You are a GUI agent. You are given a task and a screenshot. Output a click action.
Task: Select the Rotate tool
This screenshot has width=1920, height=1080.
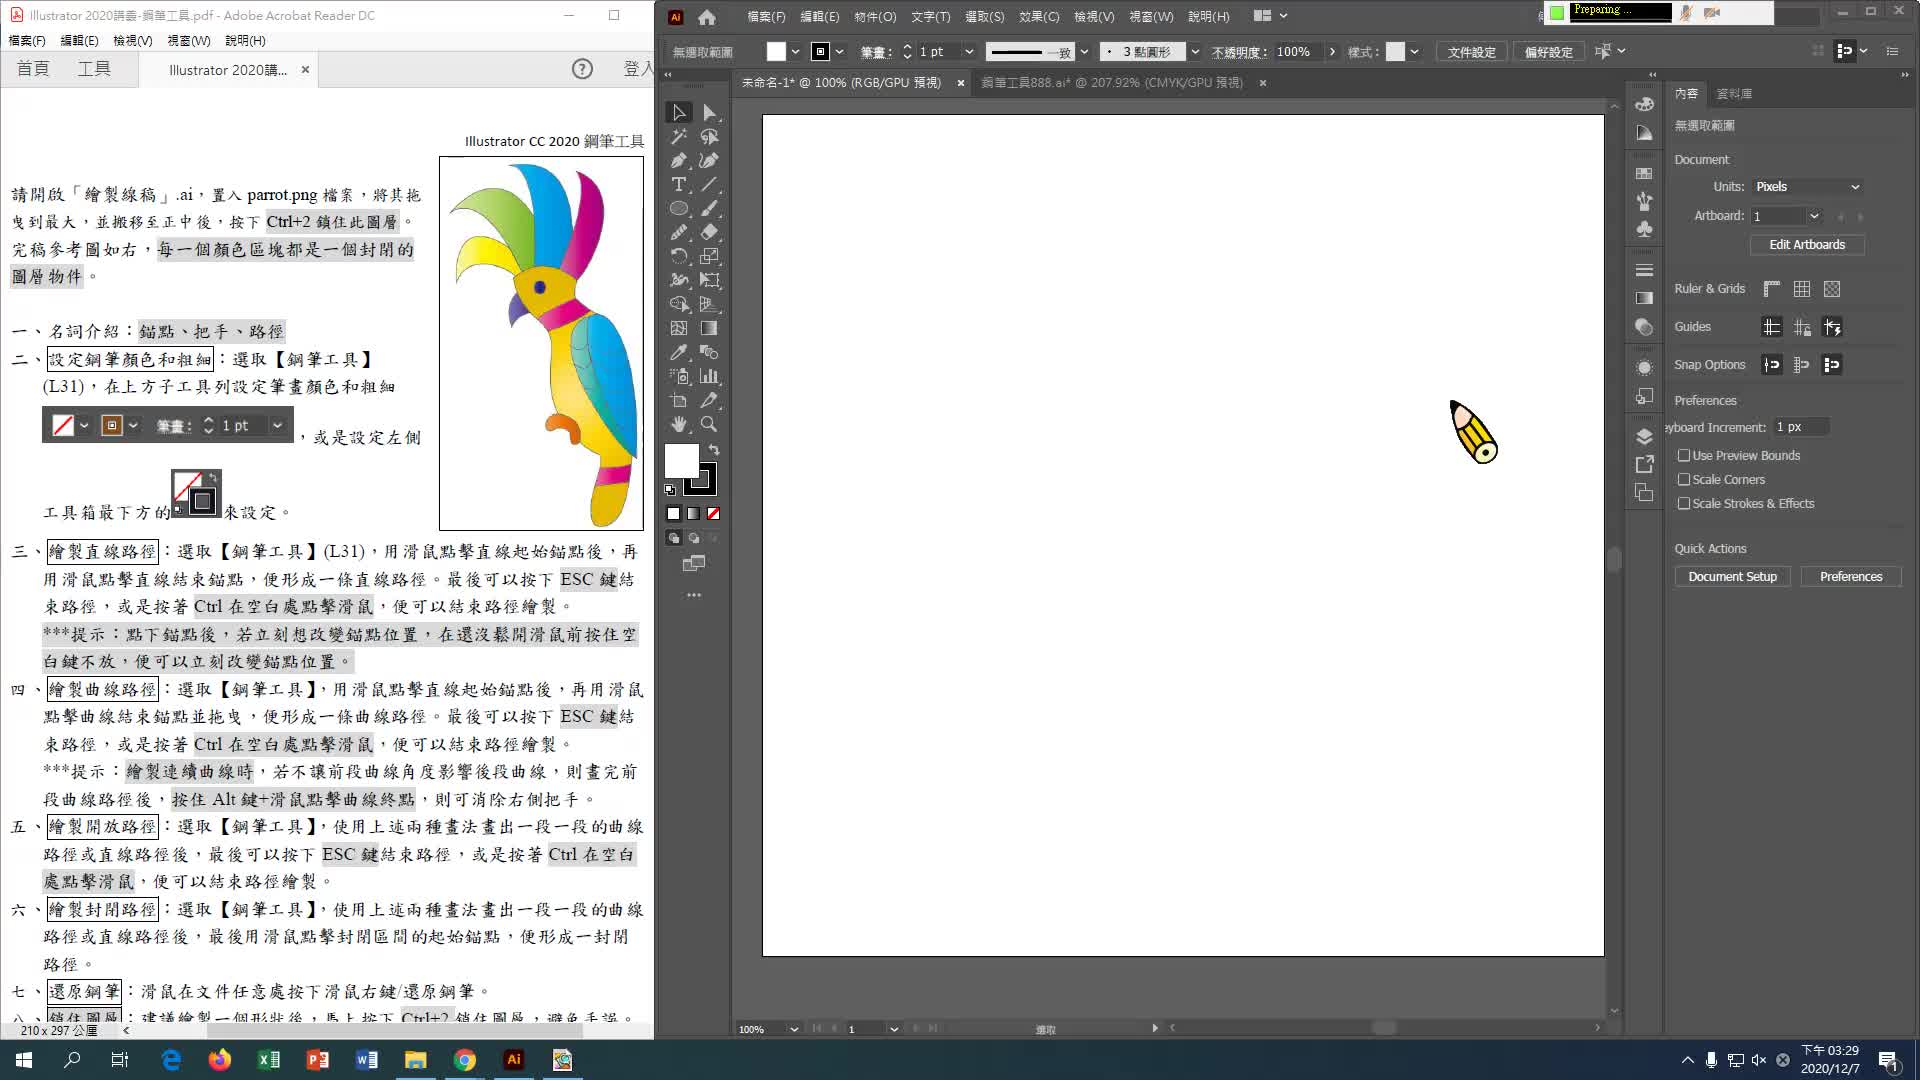coord(679,256)
